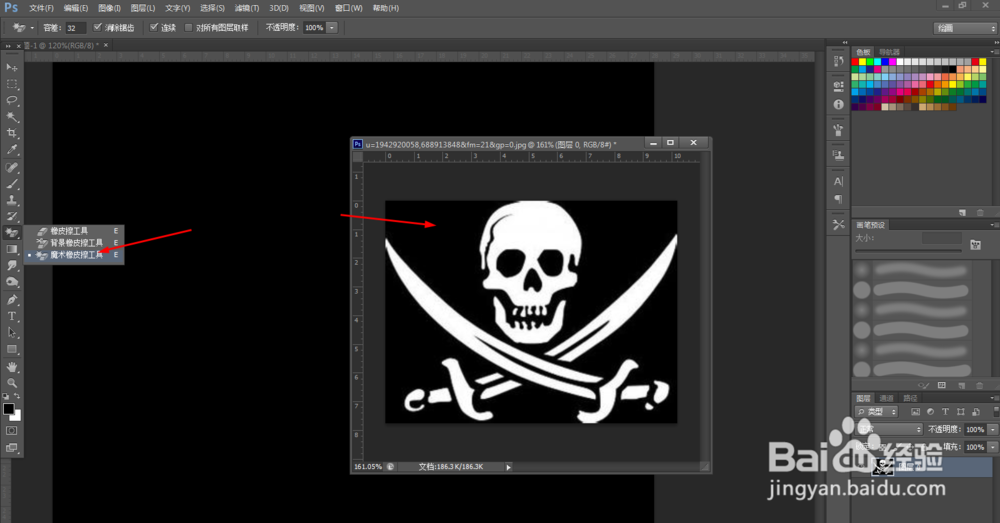The width and height of the screenshot is (1000, 523).
Task: Open the 文件(F) menu
Action: [x=41, y=8]
